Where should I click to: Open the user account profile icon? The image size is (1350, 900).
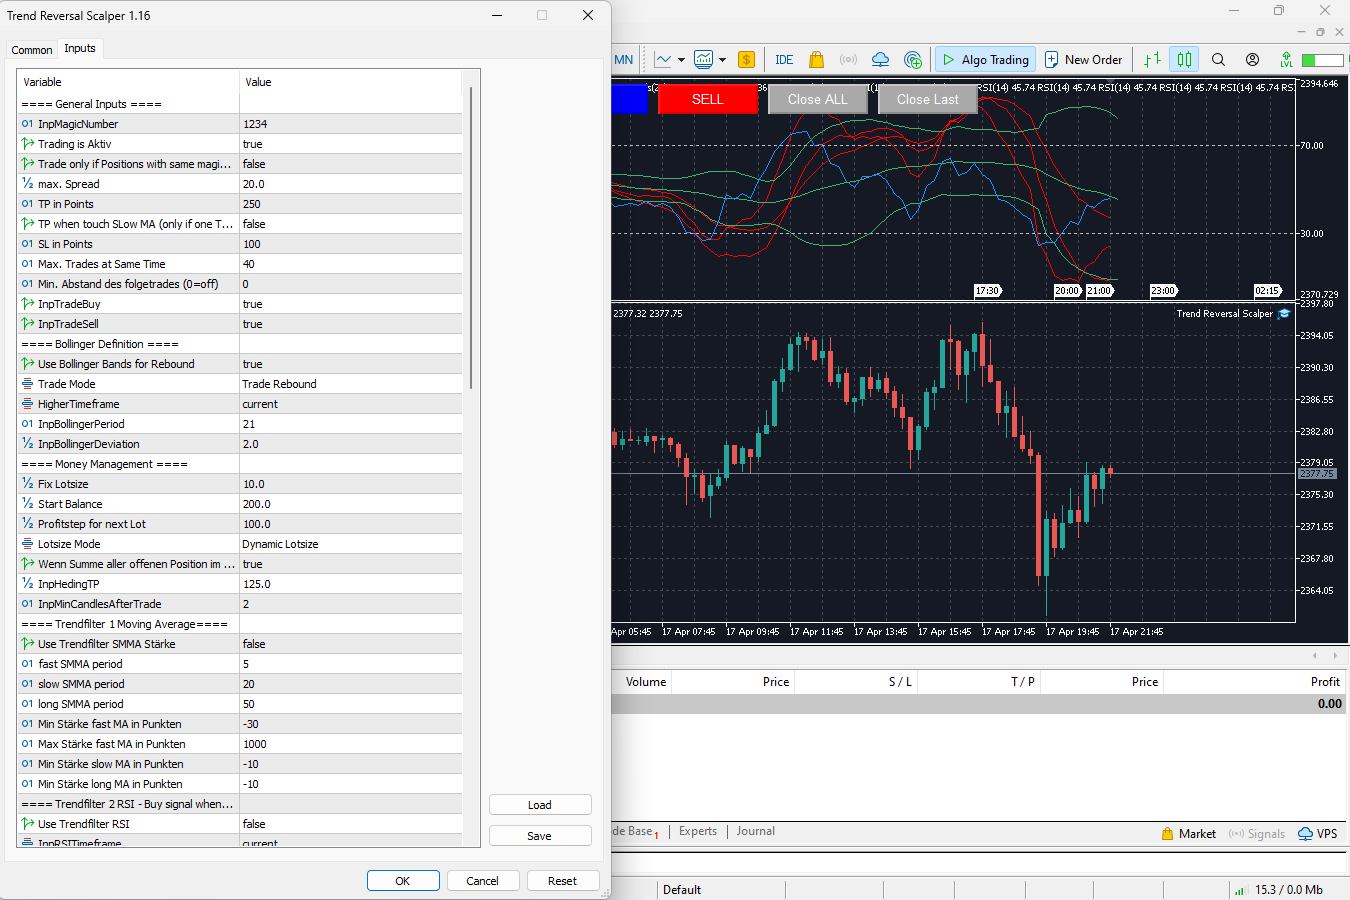pyautogui.click(x=1252, y=60)
